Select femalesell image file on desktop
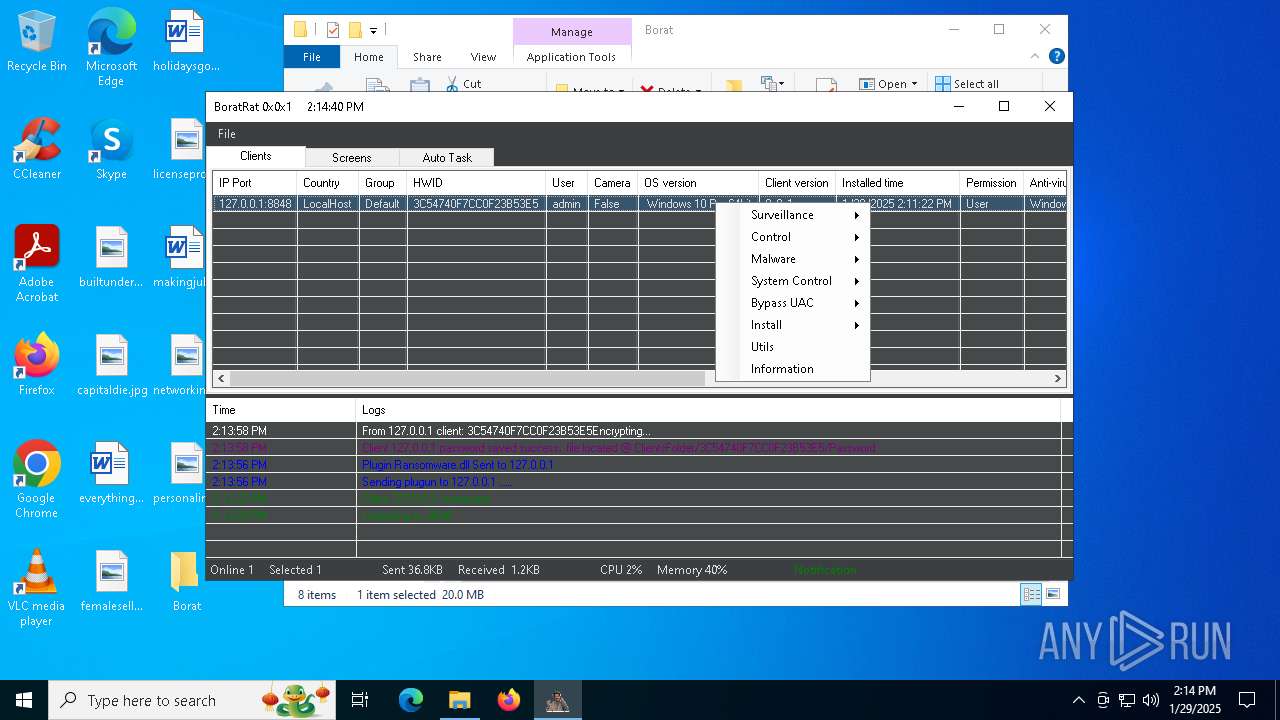The width and height of the screenshot is (1280, 720). [111, 580]
